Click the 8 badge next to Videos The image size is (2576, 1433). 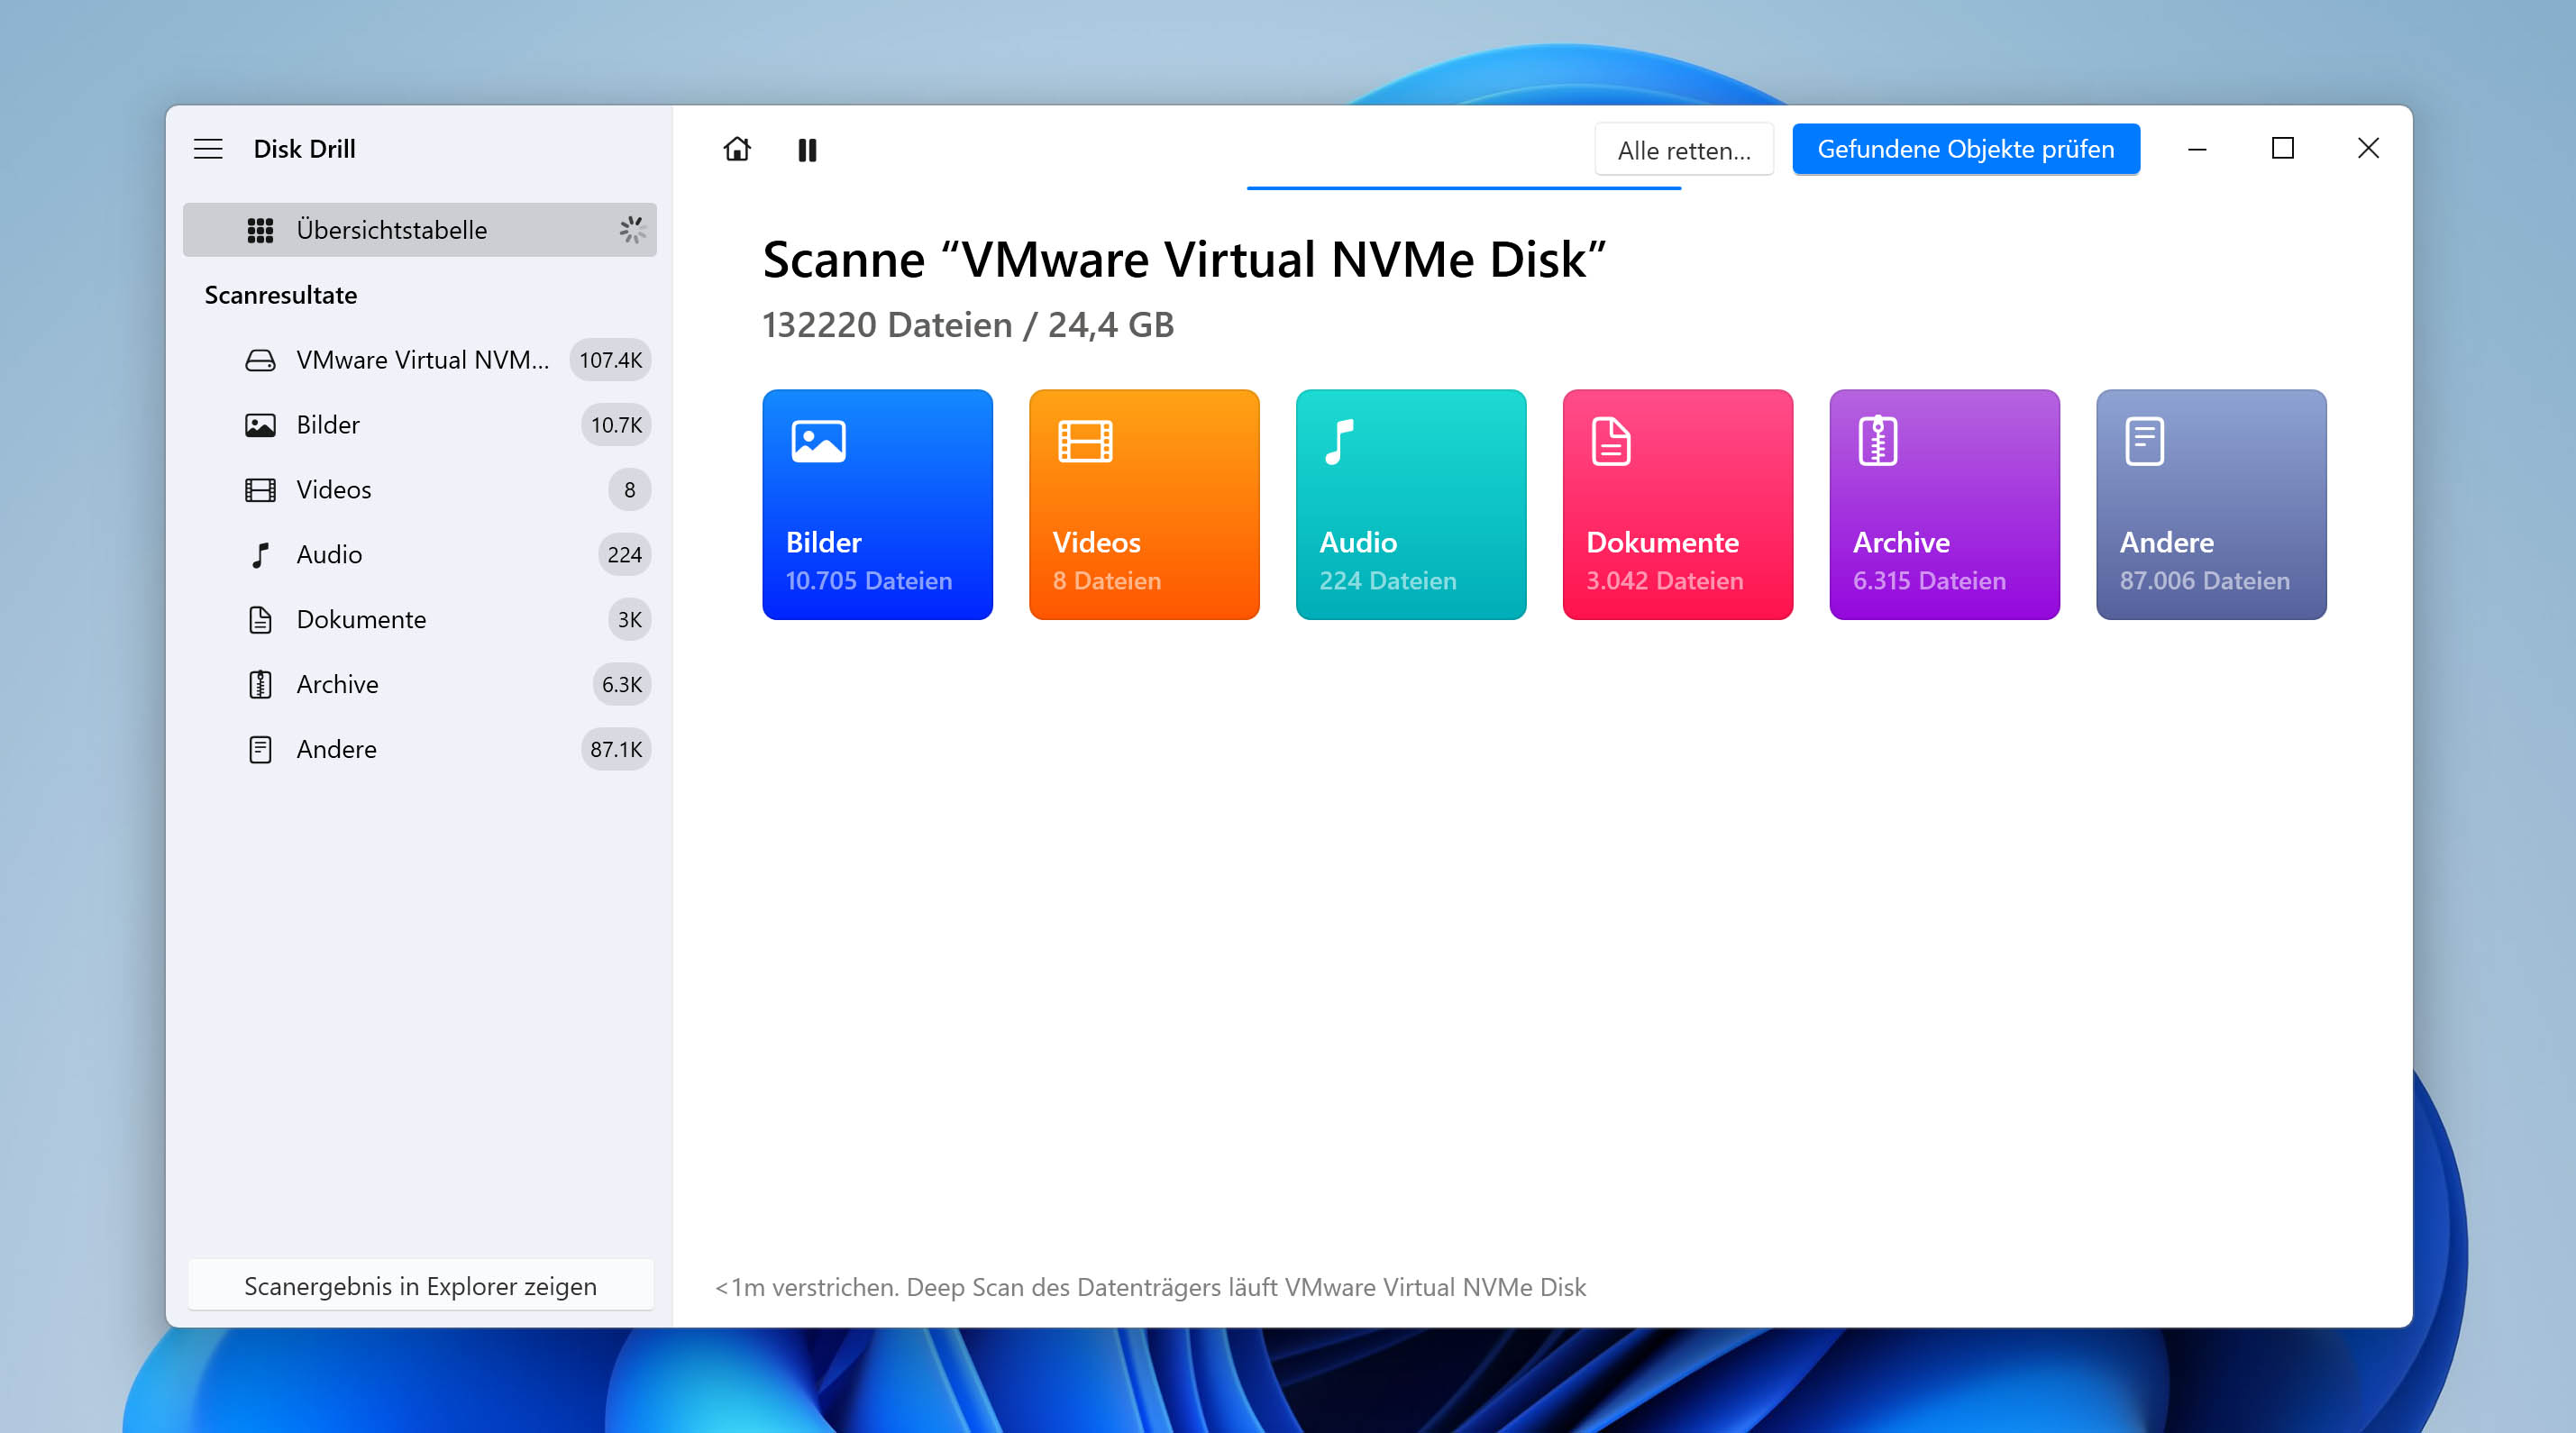[629, 490]
